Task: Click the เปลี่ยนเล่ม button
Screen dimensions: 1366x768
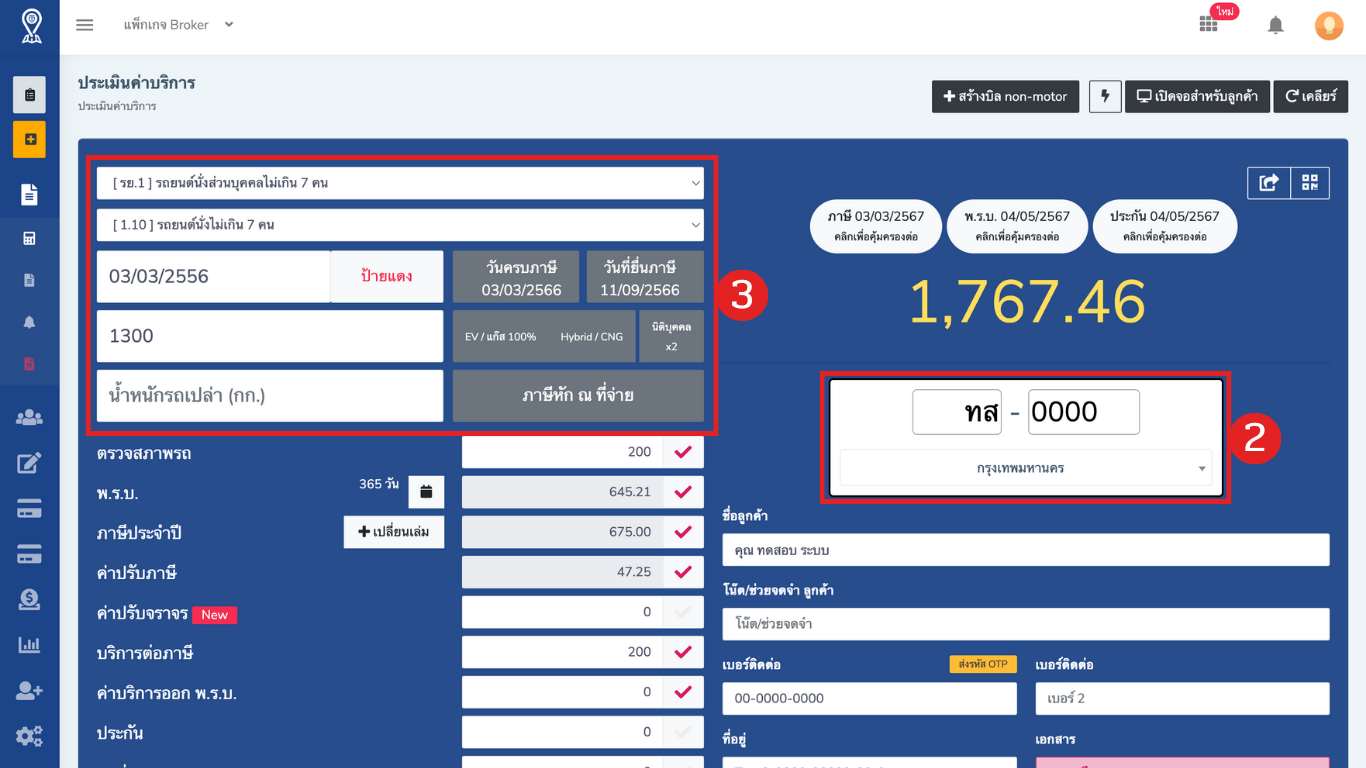Action: (394, 532)
